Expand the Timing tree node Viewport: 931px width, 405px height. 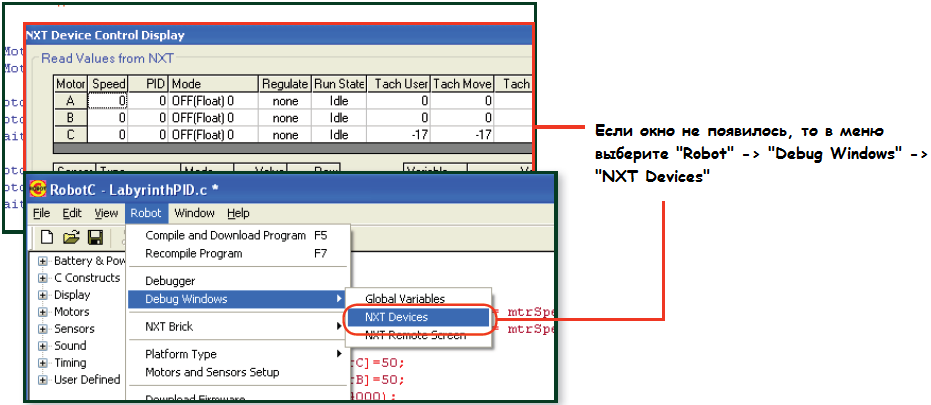tap(43, 363)
